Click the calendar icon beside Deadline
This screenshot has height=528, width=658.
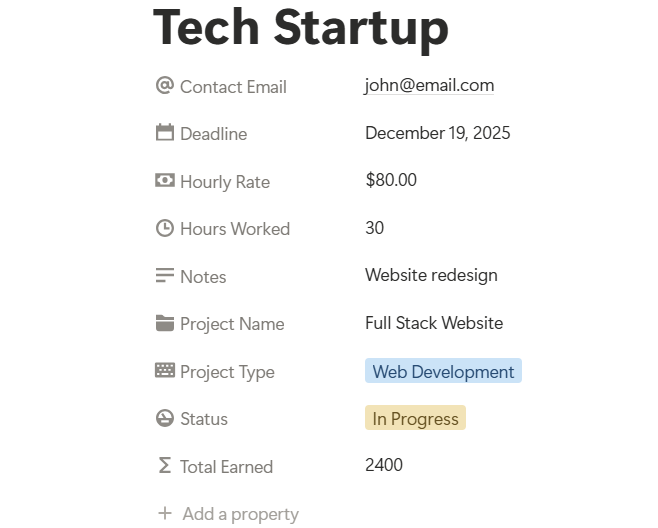tap(165, 133)
